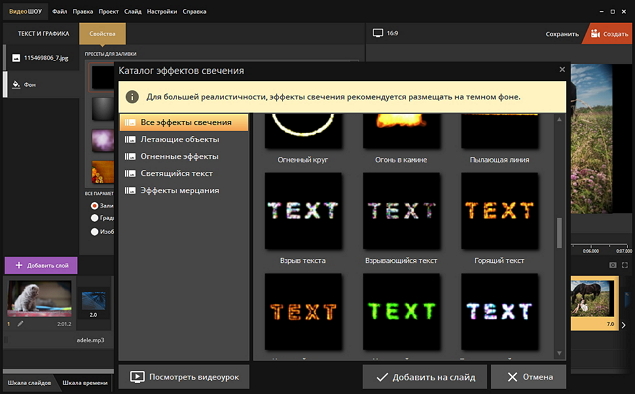This screenshot has height=394, width=635.
Task: Choose the green TEXT effect thumbnail
Action: point(401,312)
